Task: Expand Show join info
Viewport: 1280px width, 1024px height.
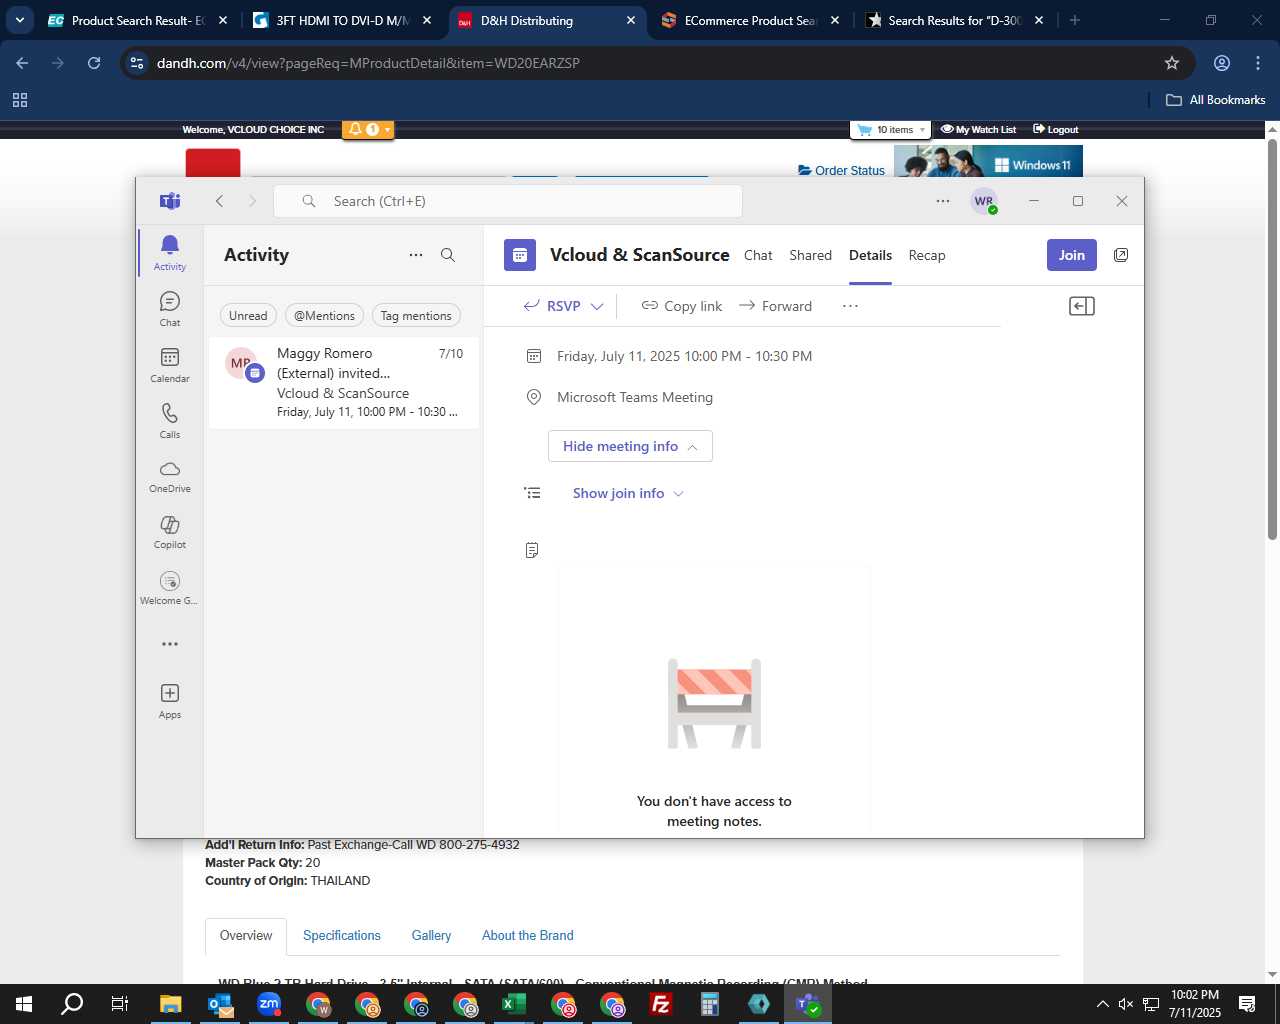Action: [628, 493]
